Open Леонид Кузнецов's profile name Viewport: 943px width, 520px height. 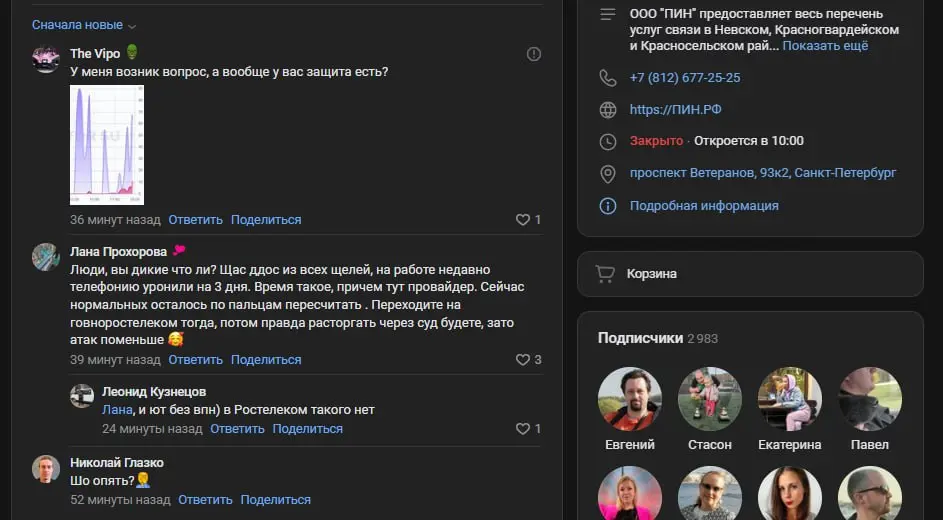coord(154,392)
